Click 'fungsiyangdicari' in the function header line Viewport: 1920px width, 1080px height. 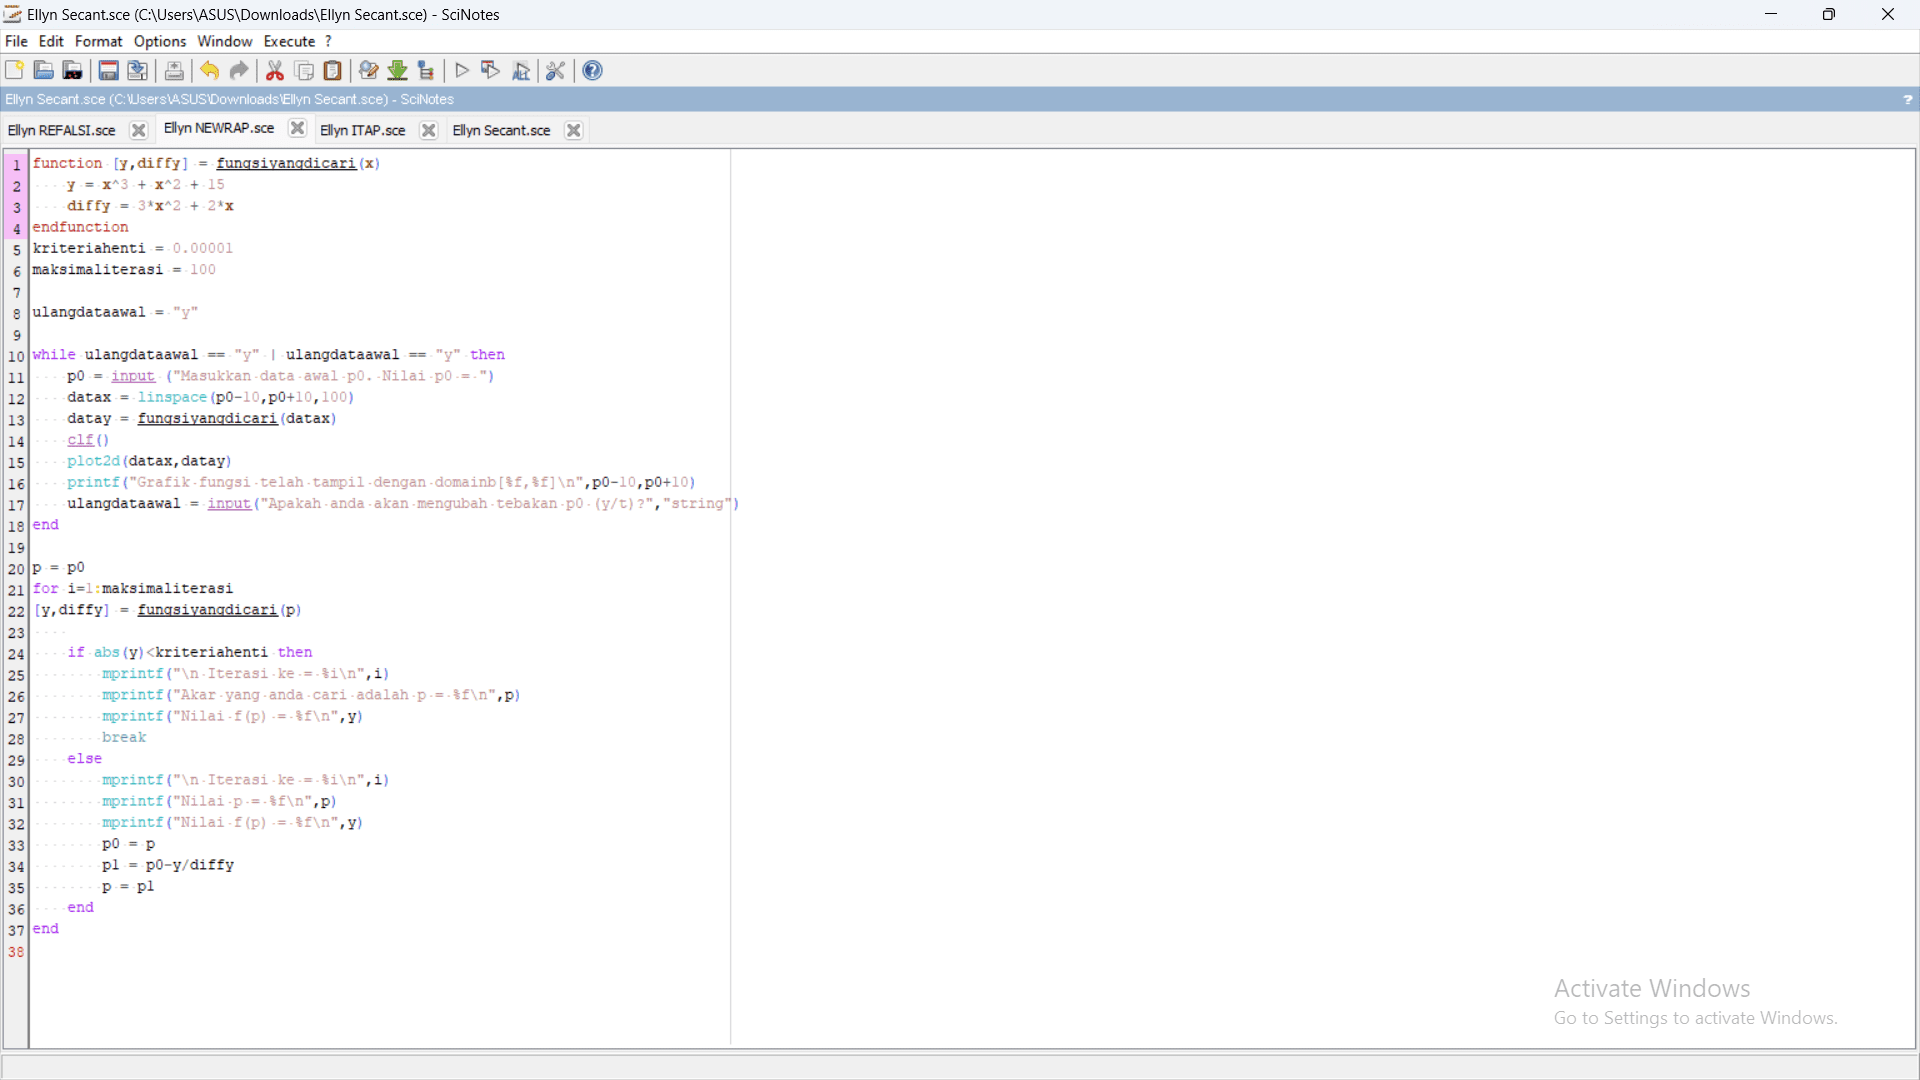tap(286, 163)
